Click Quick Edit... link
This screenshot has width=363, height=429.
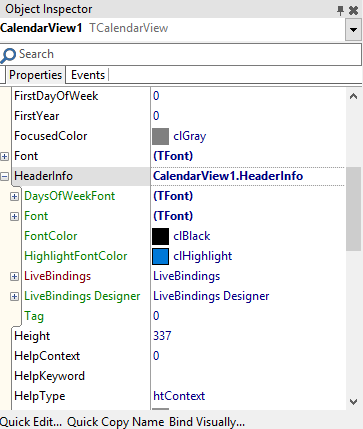(31, 422)
